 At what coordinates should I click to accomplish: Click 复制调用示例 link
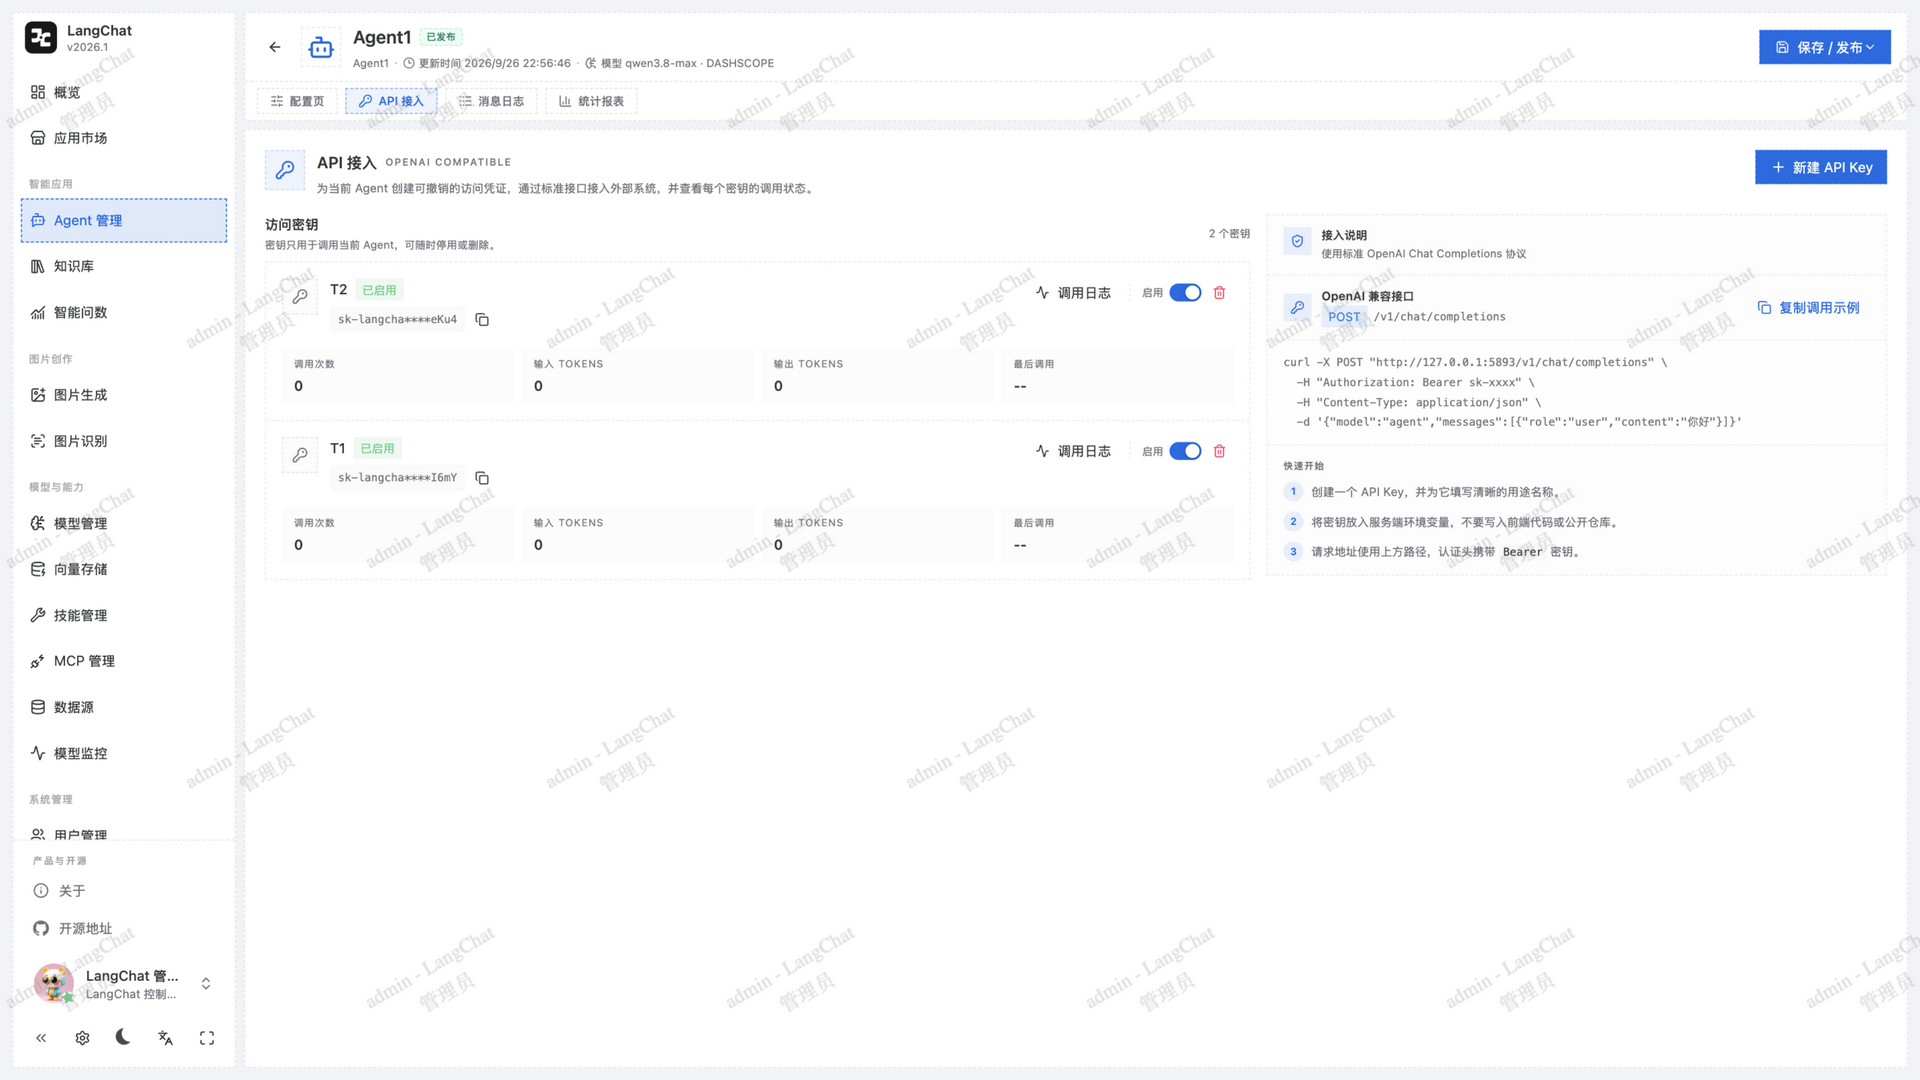(1809, 308)
